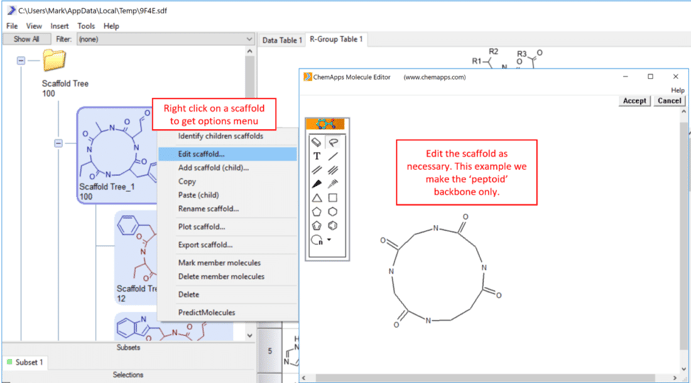Click editor vertical scrollbar down arrow
This screenshot has height=383, width=691.
coord(684,369)
